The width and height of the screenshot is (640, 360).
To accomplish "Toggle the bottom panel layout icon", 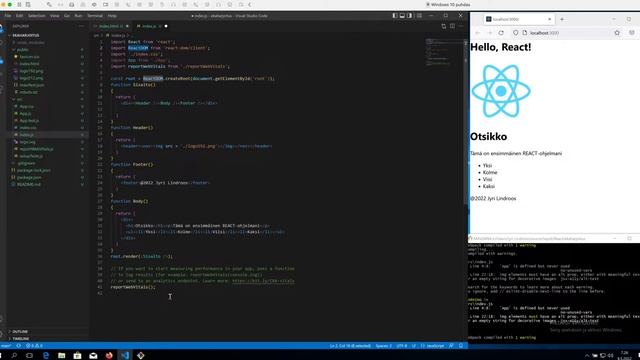I will (402, 16).
